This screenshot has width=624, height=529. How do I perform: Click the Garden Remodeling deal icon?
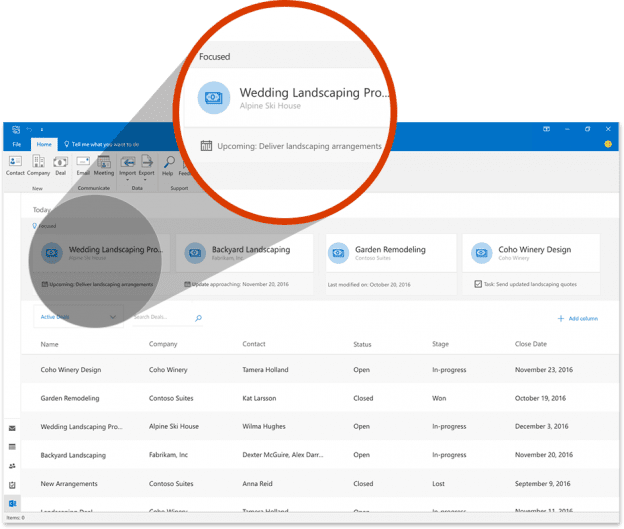pos(338,253)
